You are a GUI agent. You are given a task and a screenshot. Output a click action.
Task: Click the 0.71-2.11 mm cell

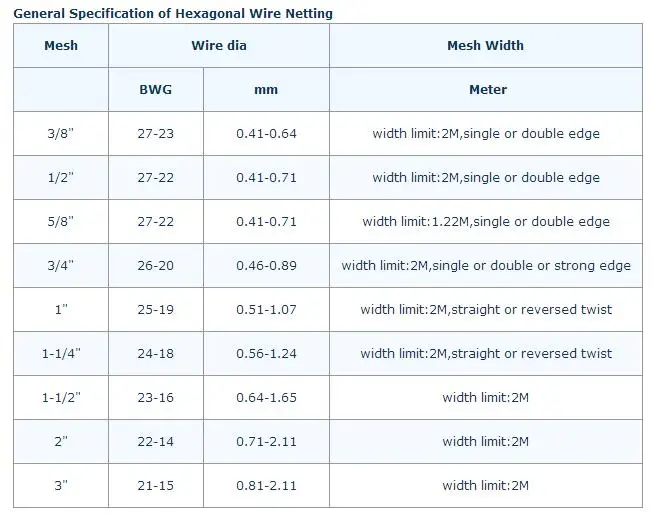coord(266,442)
